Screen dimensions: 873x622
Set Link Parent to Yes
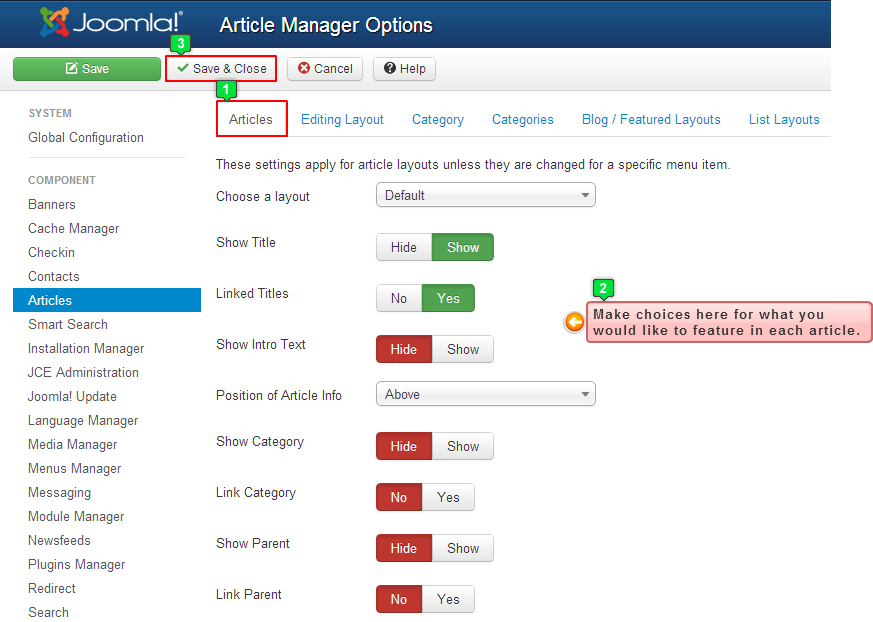(x=448, y=599)
